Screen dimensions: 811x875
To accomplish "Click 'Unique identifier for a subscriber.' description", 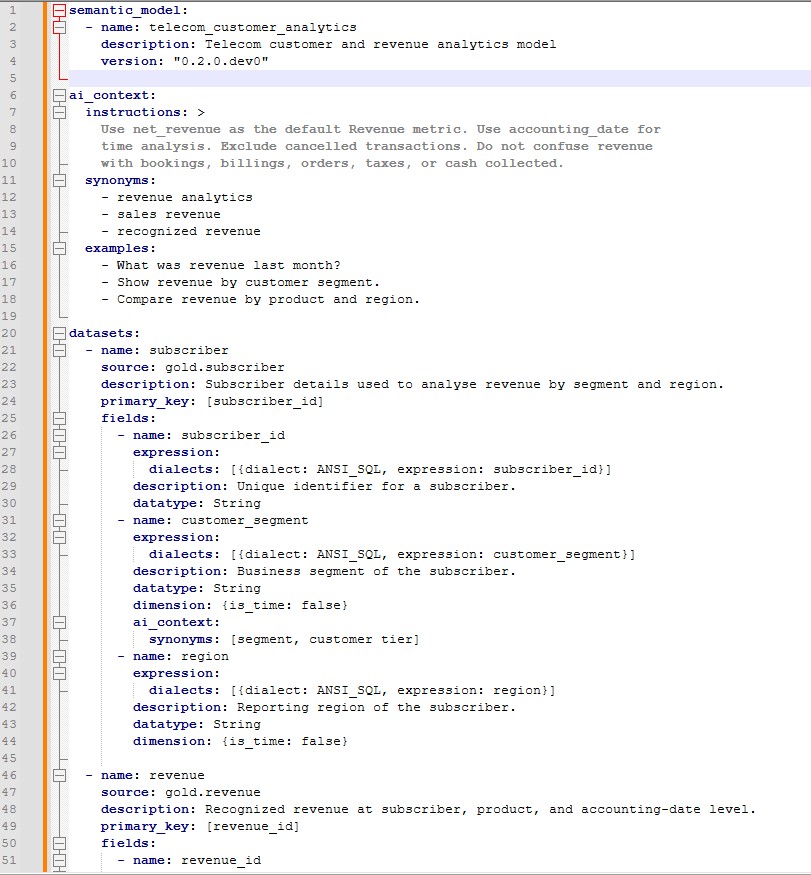I will coord(376,487).
